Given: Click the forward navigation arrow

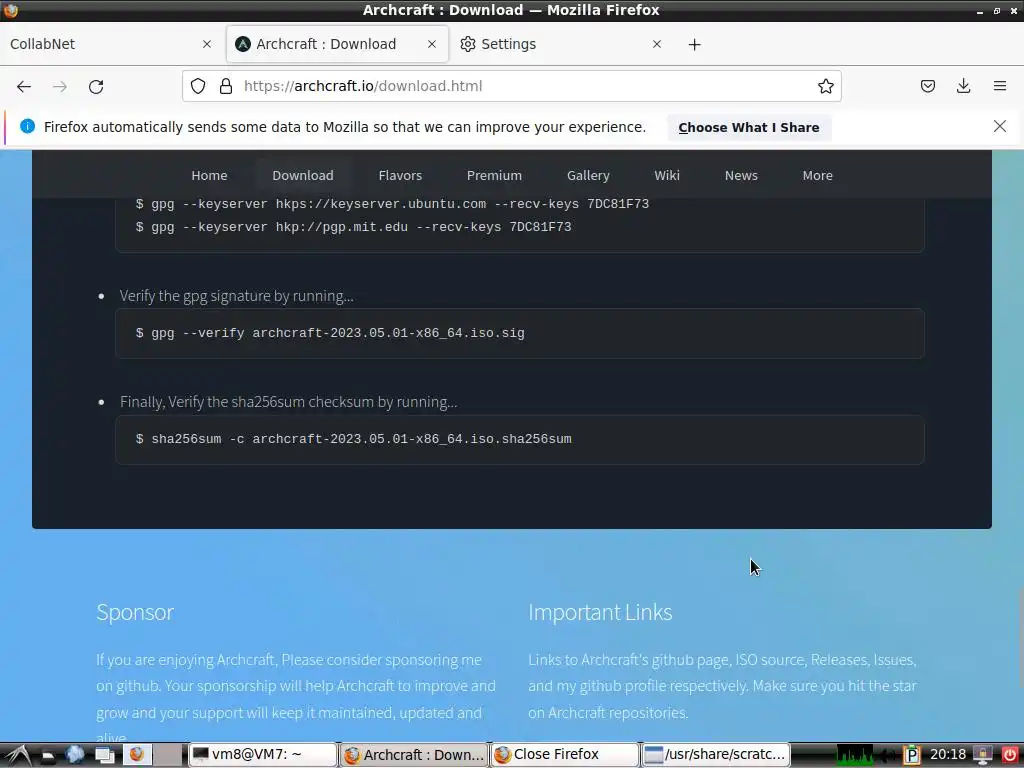Looking at the screenshot, I should coord(60,86).
